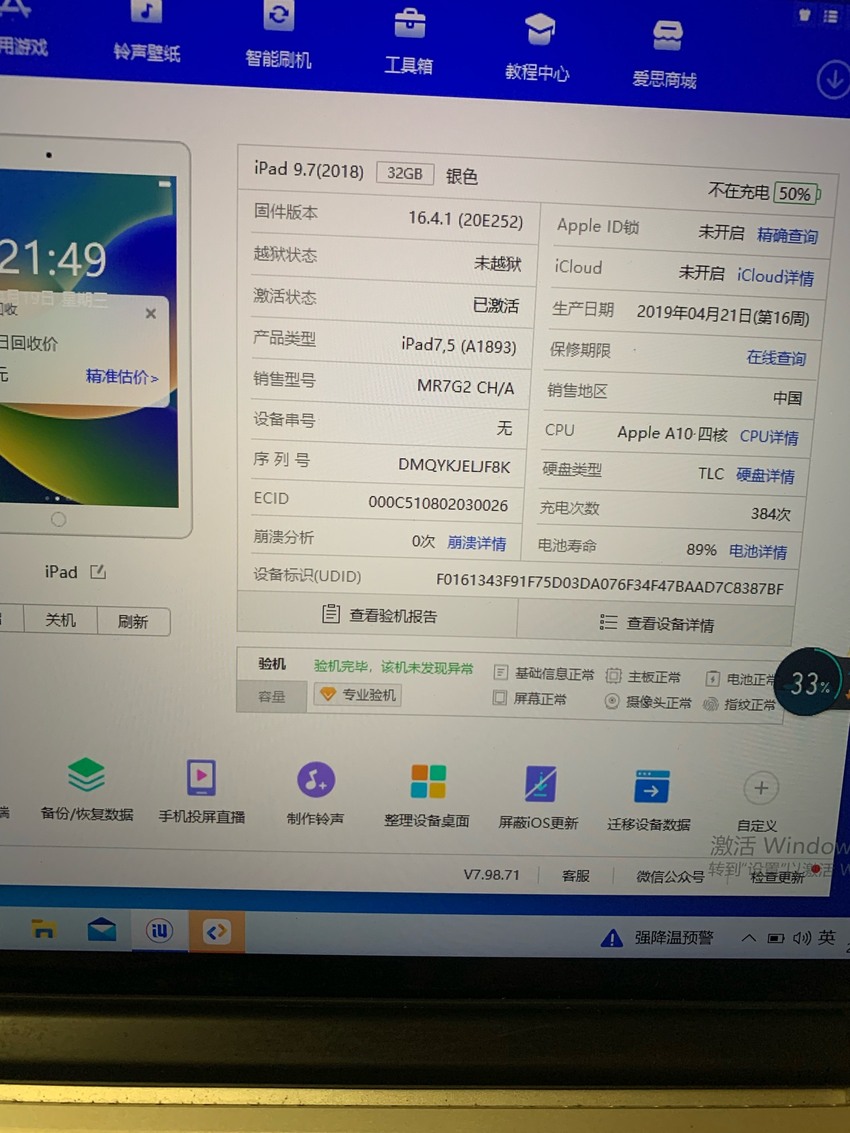The height and width of the screenshot is (1133, 850).
Task: Click the UDID value starting with F0161343
Action: click(610, 584)
